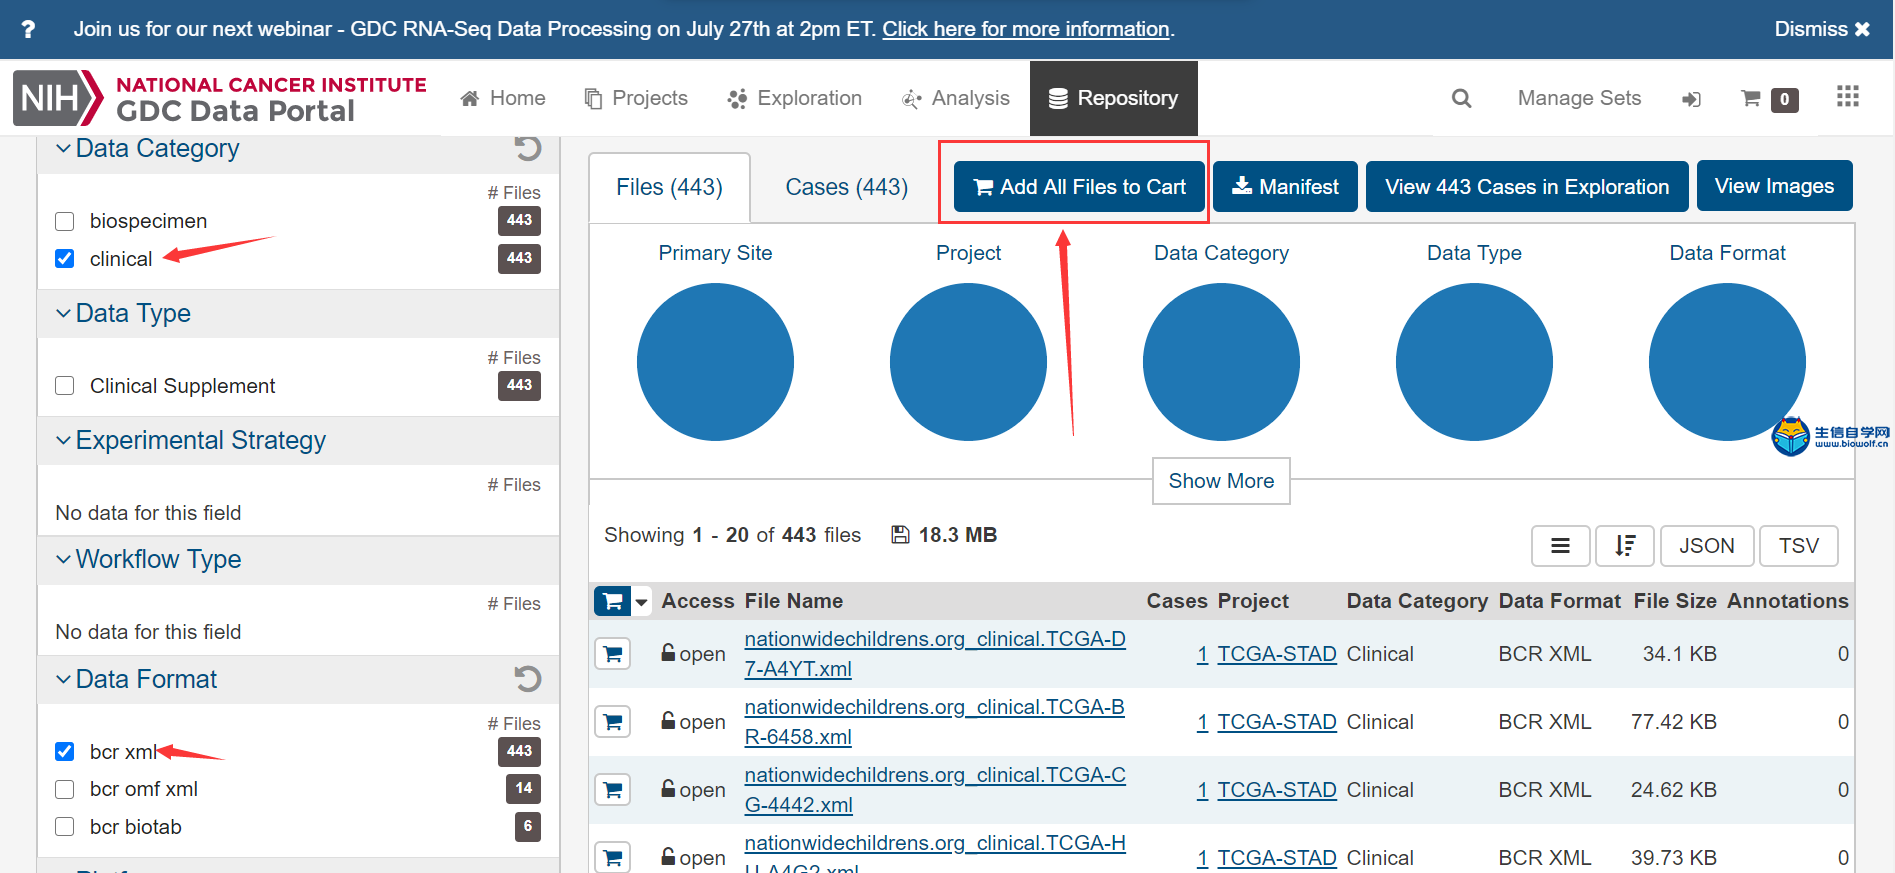Viewport: 1895px width, 873px height.
Task: Download the Manifest
Action: click(x=1285, y=187)
